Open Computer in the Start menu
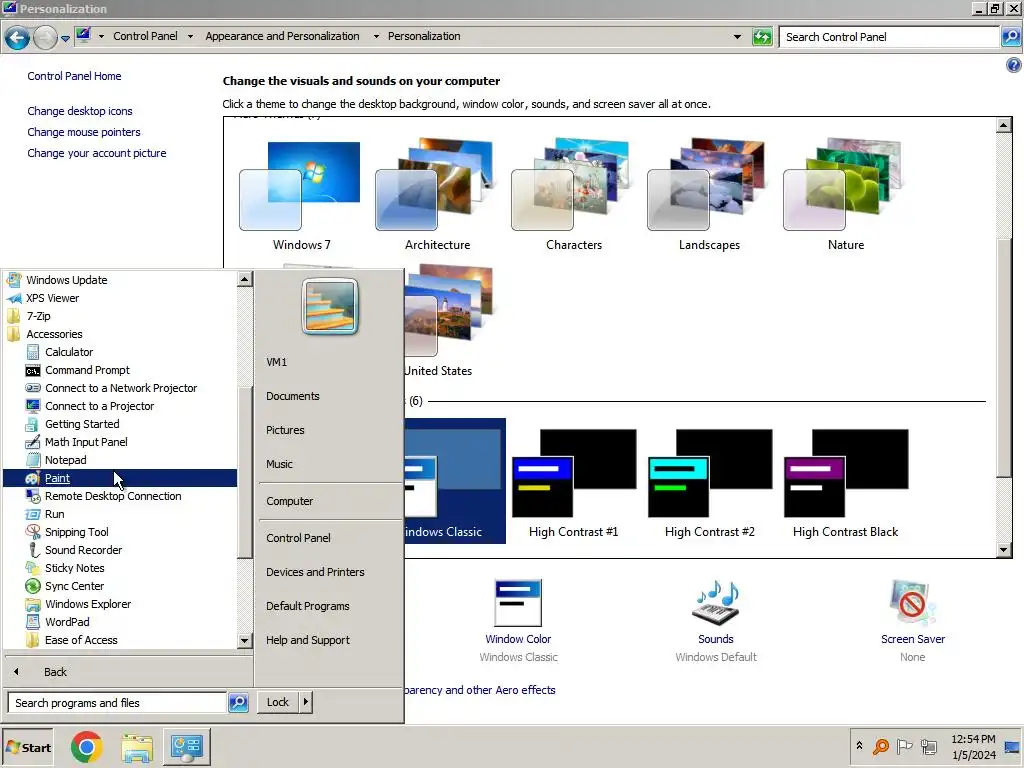Image resolution: width=1024 pixels, height=768 pixels. tap(289, 501)
